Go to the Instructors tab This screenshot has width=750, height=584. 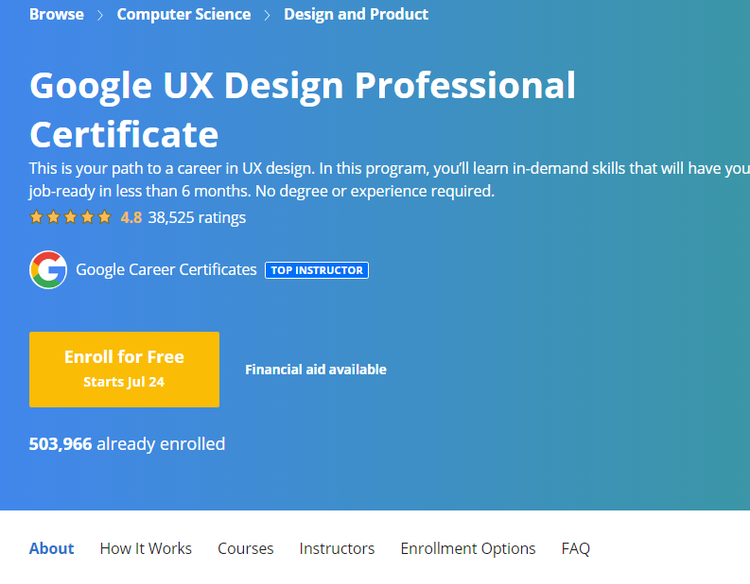[x=337, y=548]
